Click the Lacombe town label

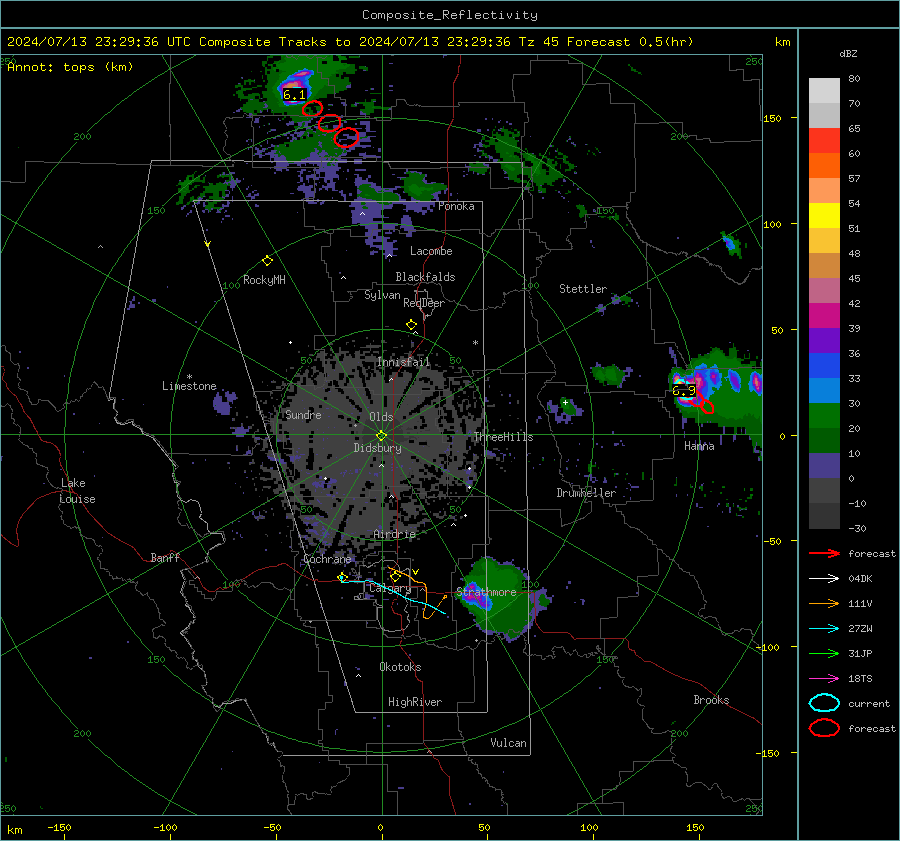point(431,251)
